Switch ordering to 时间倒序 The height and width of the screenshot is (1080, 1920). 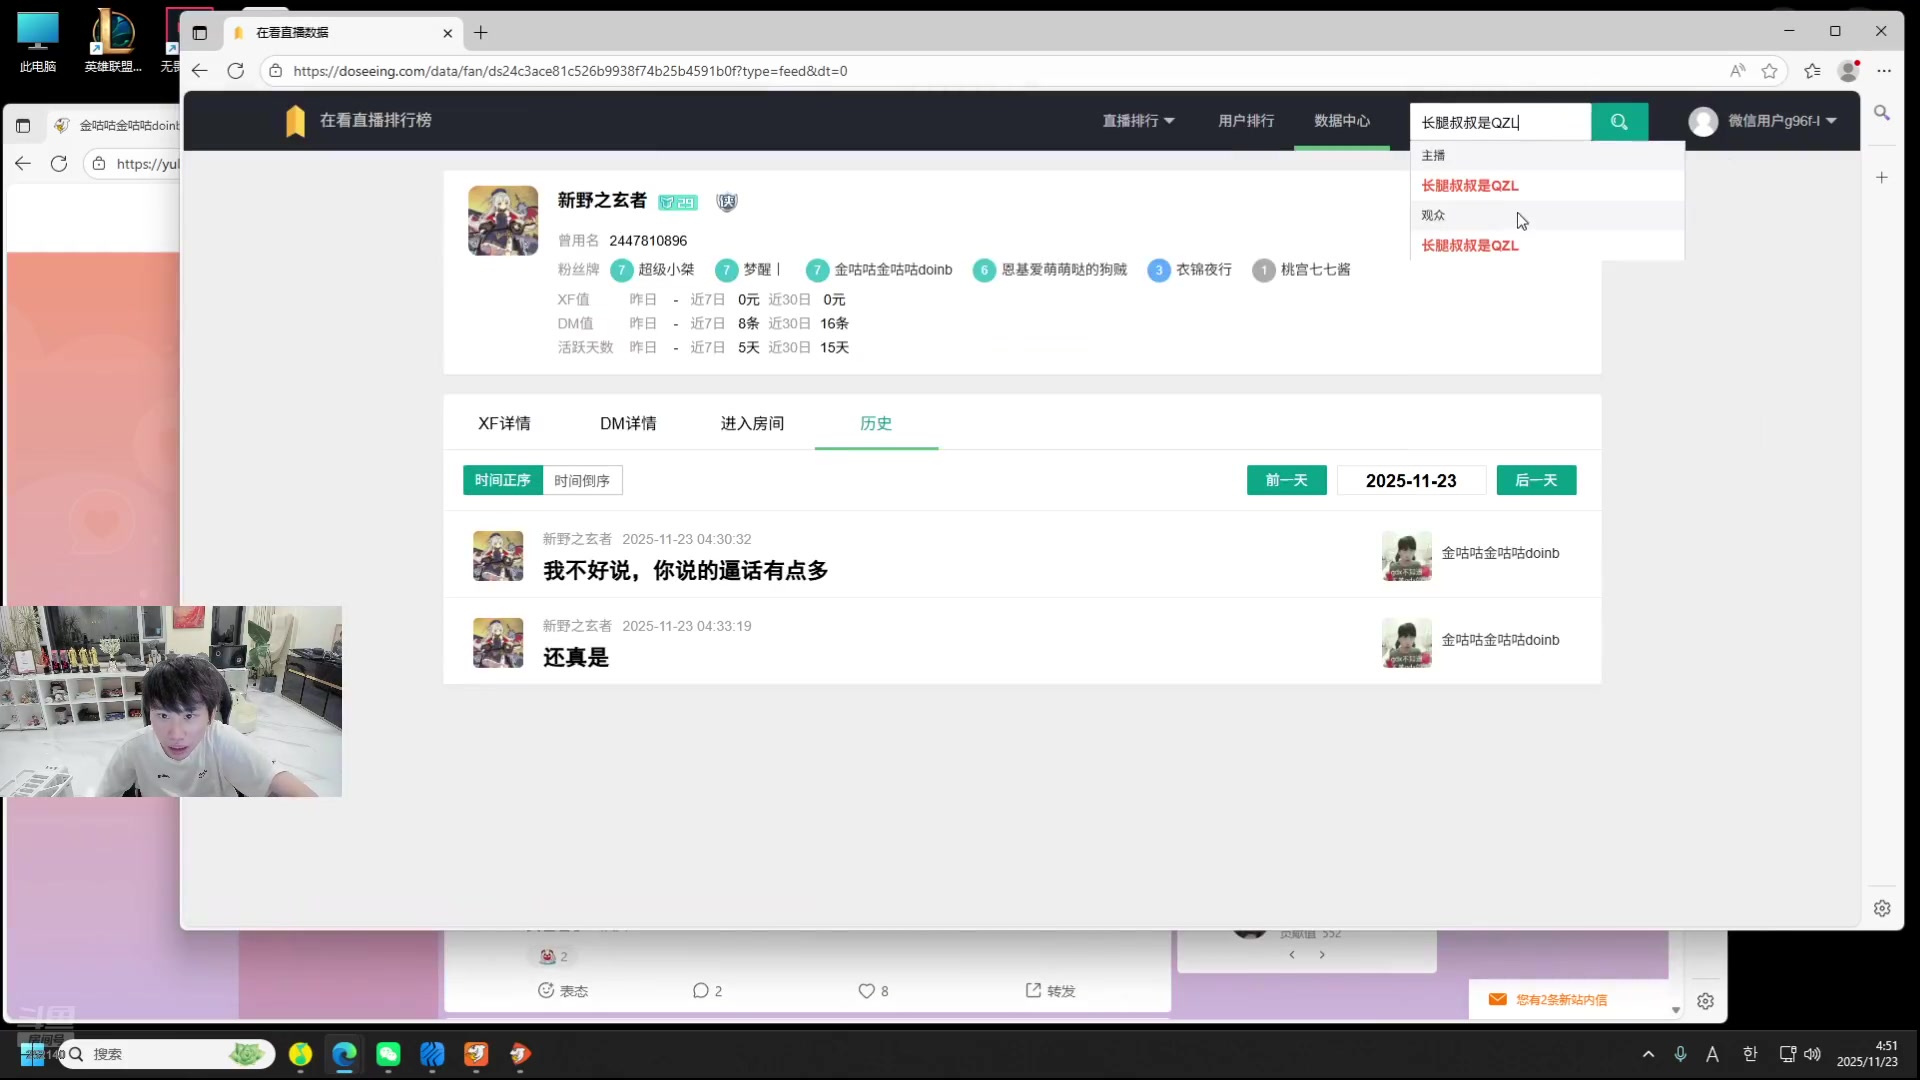(x=581, y=480)
